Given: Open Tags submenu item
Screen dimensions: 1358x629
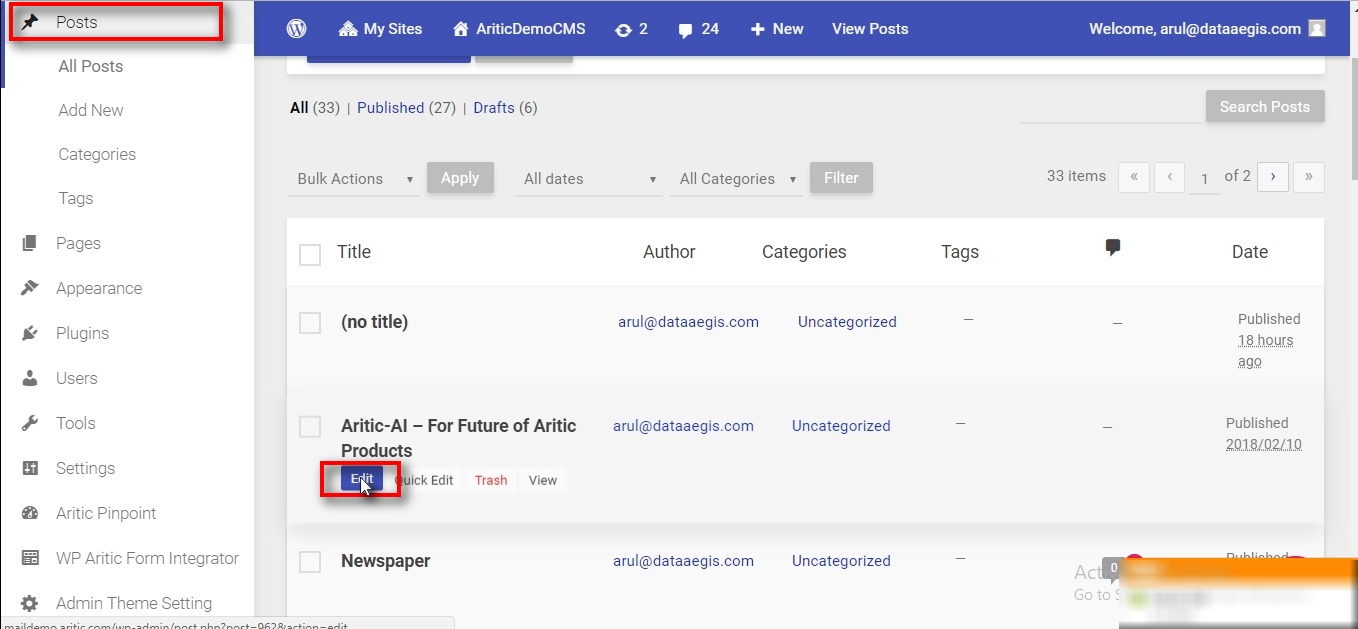Looking at the screenshot, I should click(76, 198).
